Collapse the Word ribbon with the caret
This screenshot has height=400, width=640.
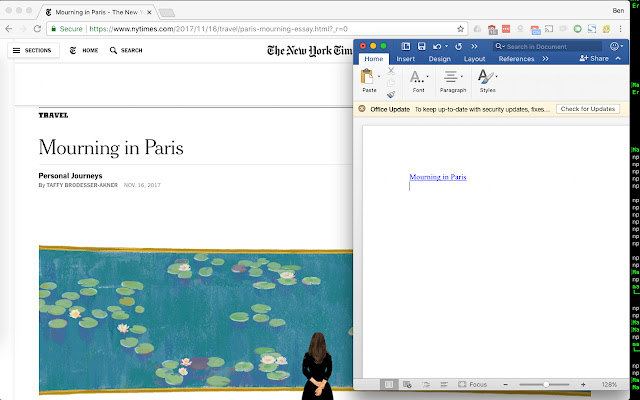[x=618, y=58]
